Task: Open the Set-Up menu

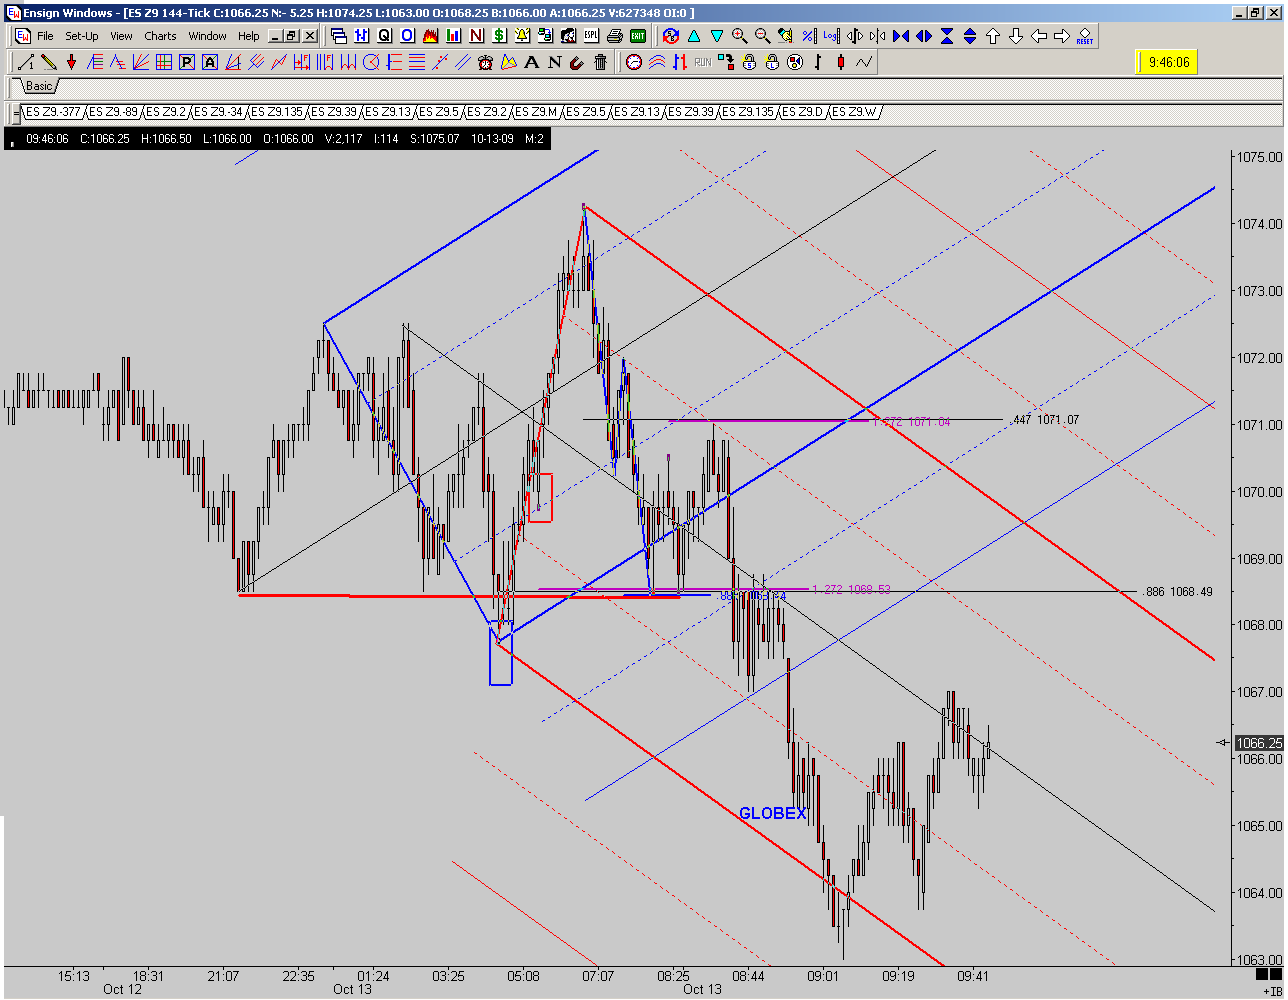Action: (82, 36)
